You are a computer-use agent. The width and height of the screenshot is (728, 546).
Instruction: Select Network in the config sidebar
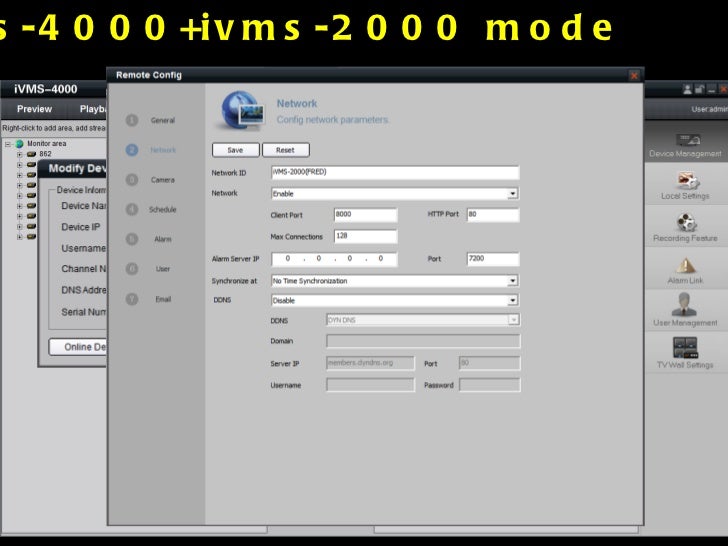click(163, 150)
